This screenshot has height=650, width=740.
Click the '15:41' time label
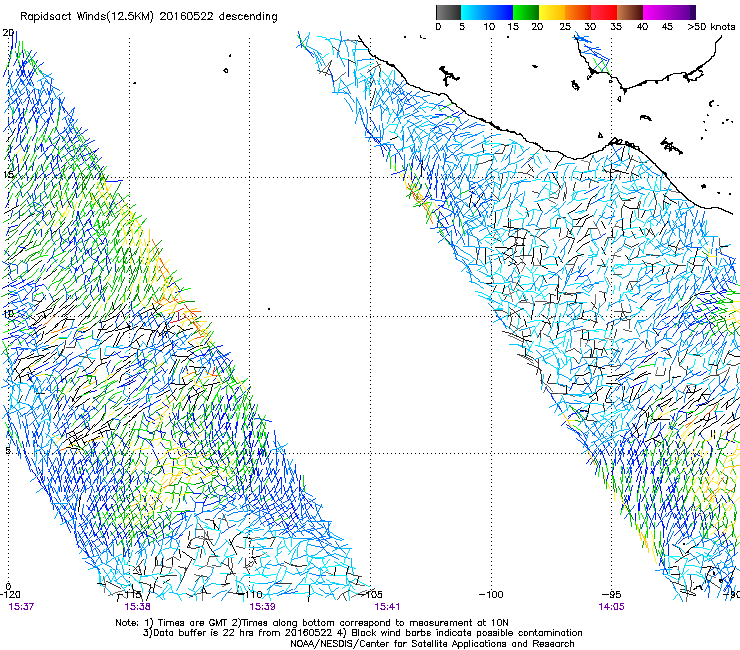coord(387,607)
